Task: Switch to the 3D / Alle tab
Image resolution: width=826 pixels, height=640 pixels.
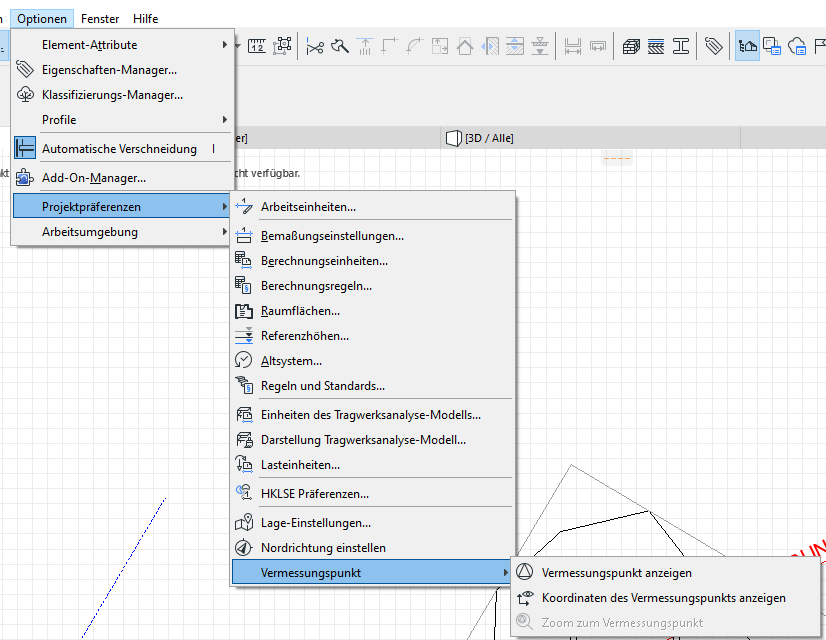Action: [x=492, y=138]
